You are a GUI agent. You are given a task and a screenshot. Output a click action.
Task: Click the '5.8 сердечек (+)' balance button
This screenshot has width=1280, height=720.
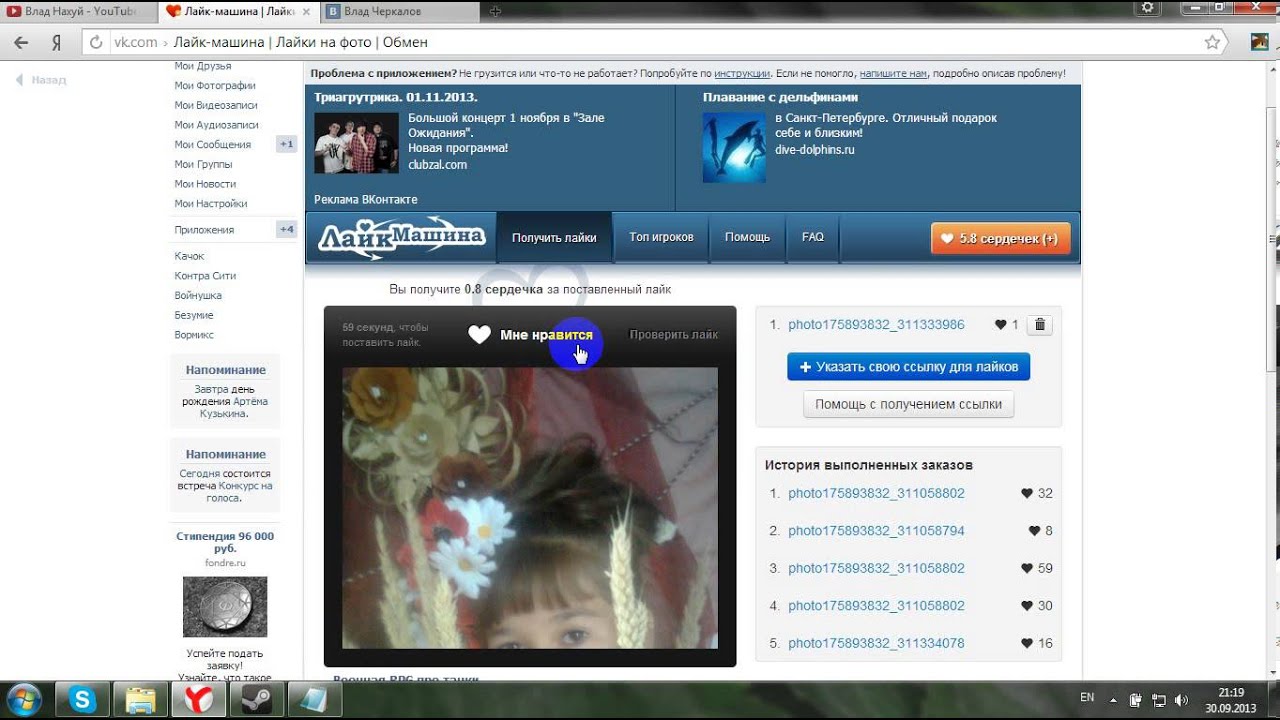1001,239
